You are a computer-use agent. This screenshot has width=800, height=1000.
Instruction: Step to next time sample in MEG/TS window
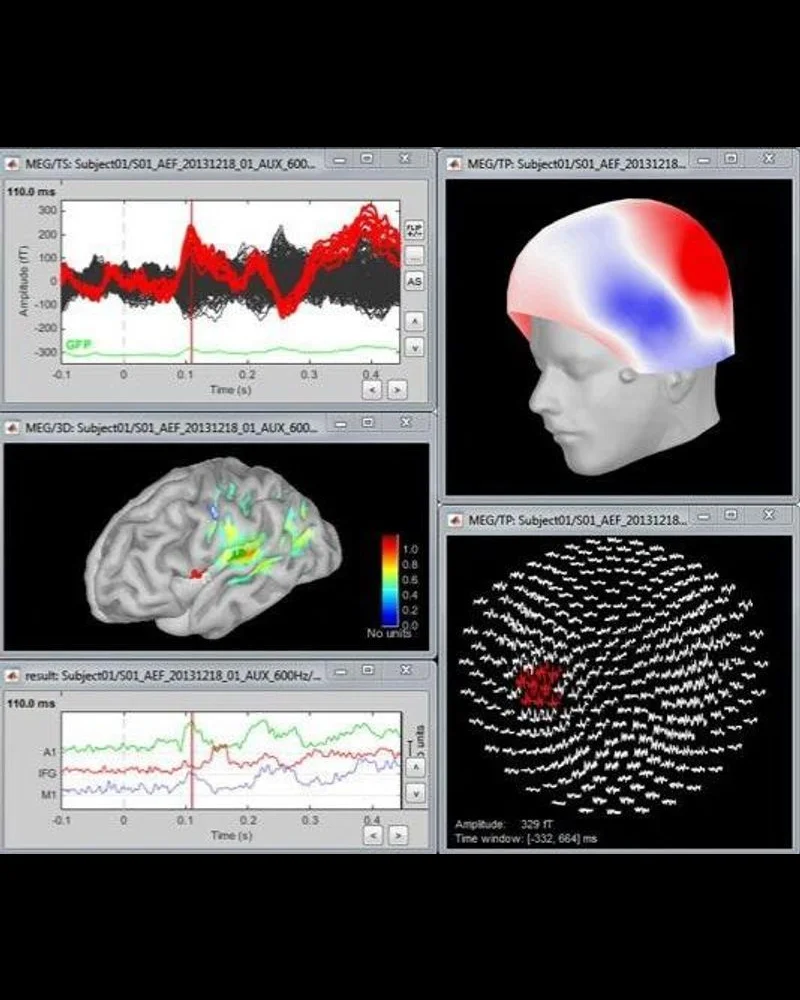pyautogui.click(x=397, y=388)
